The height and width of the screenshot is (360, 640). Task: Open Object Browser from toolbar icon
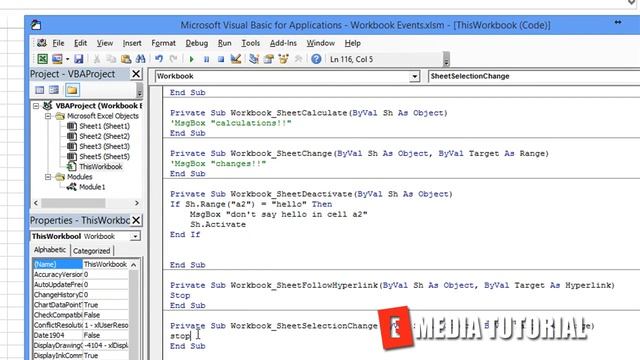click(x=283, y=59)
